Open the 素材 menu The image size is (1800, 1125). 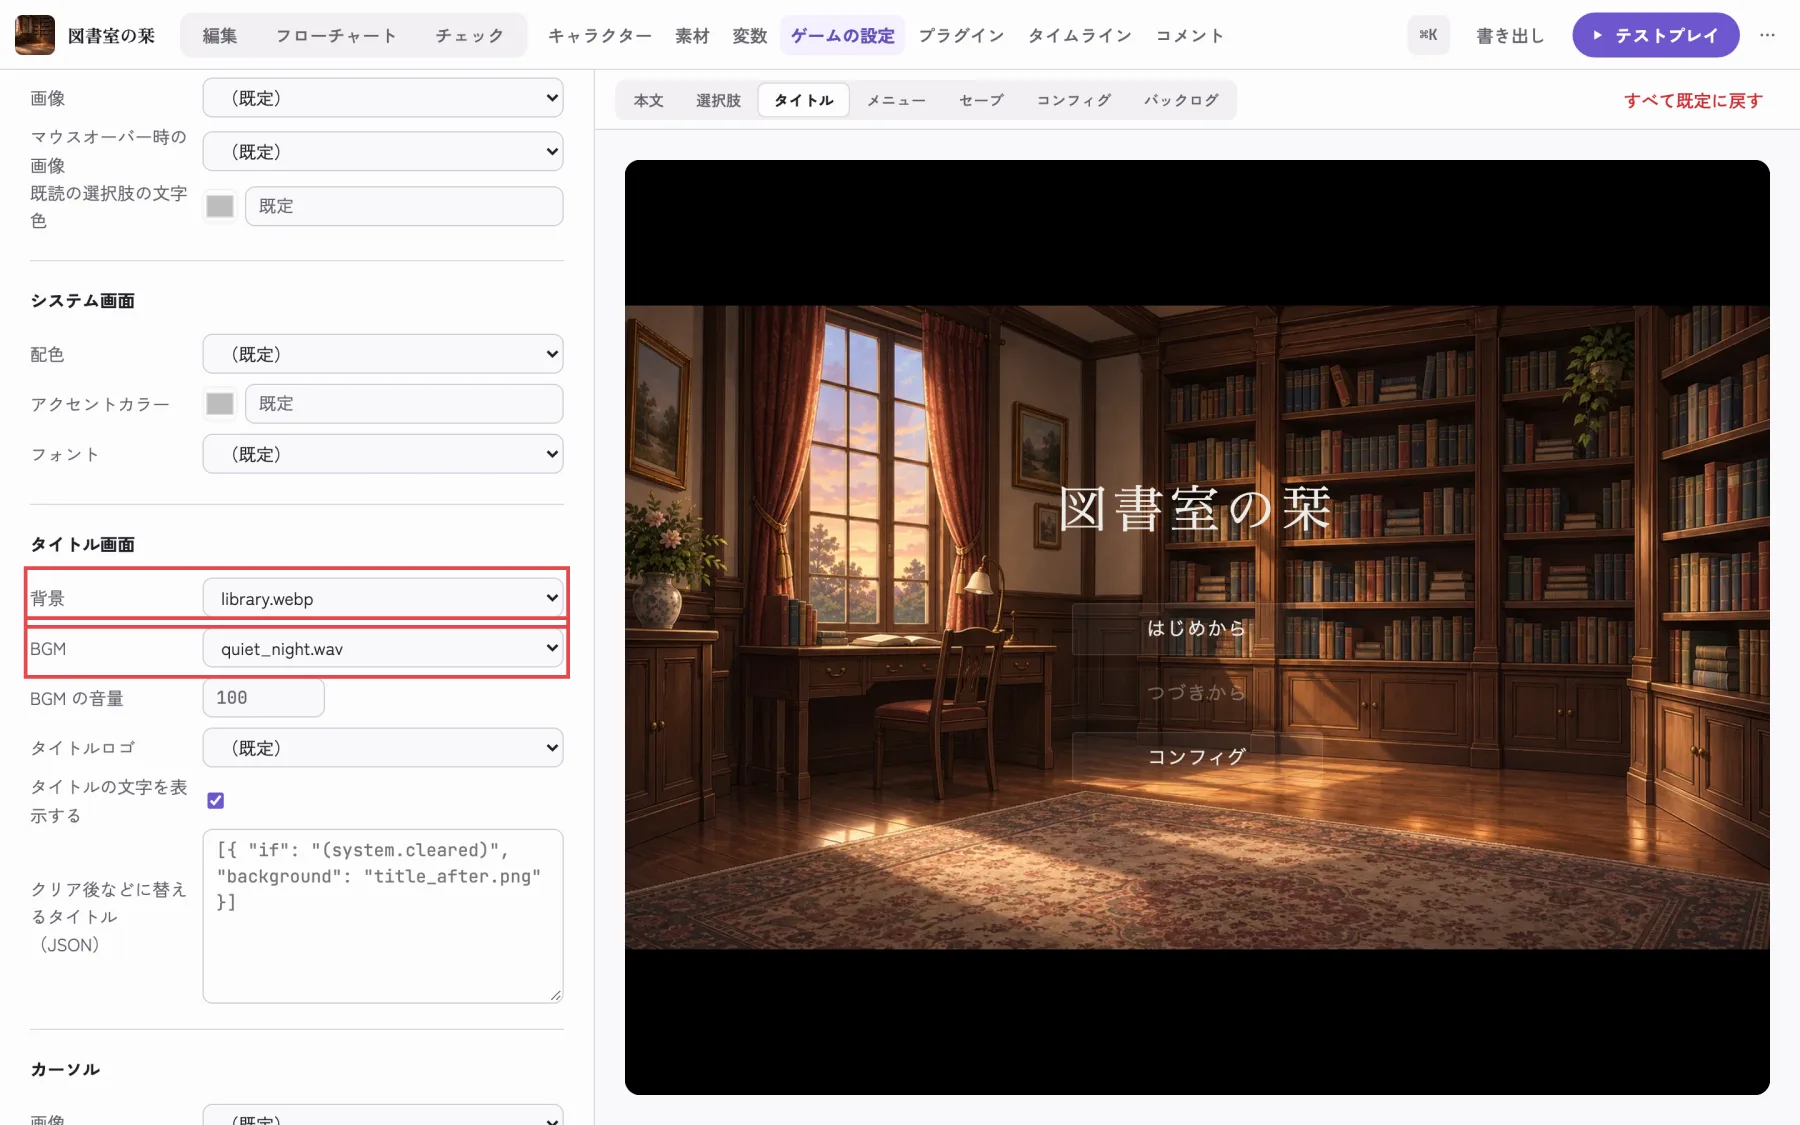pyautogui.click(x=692, y=36)
